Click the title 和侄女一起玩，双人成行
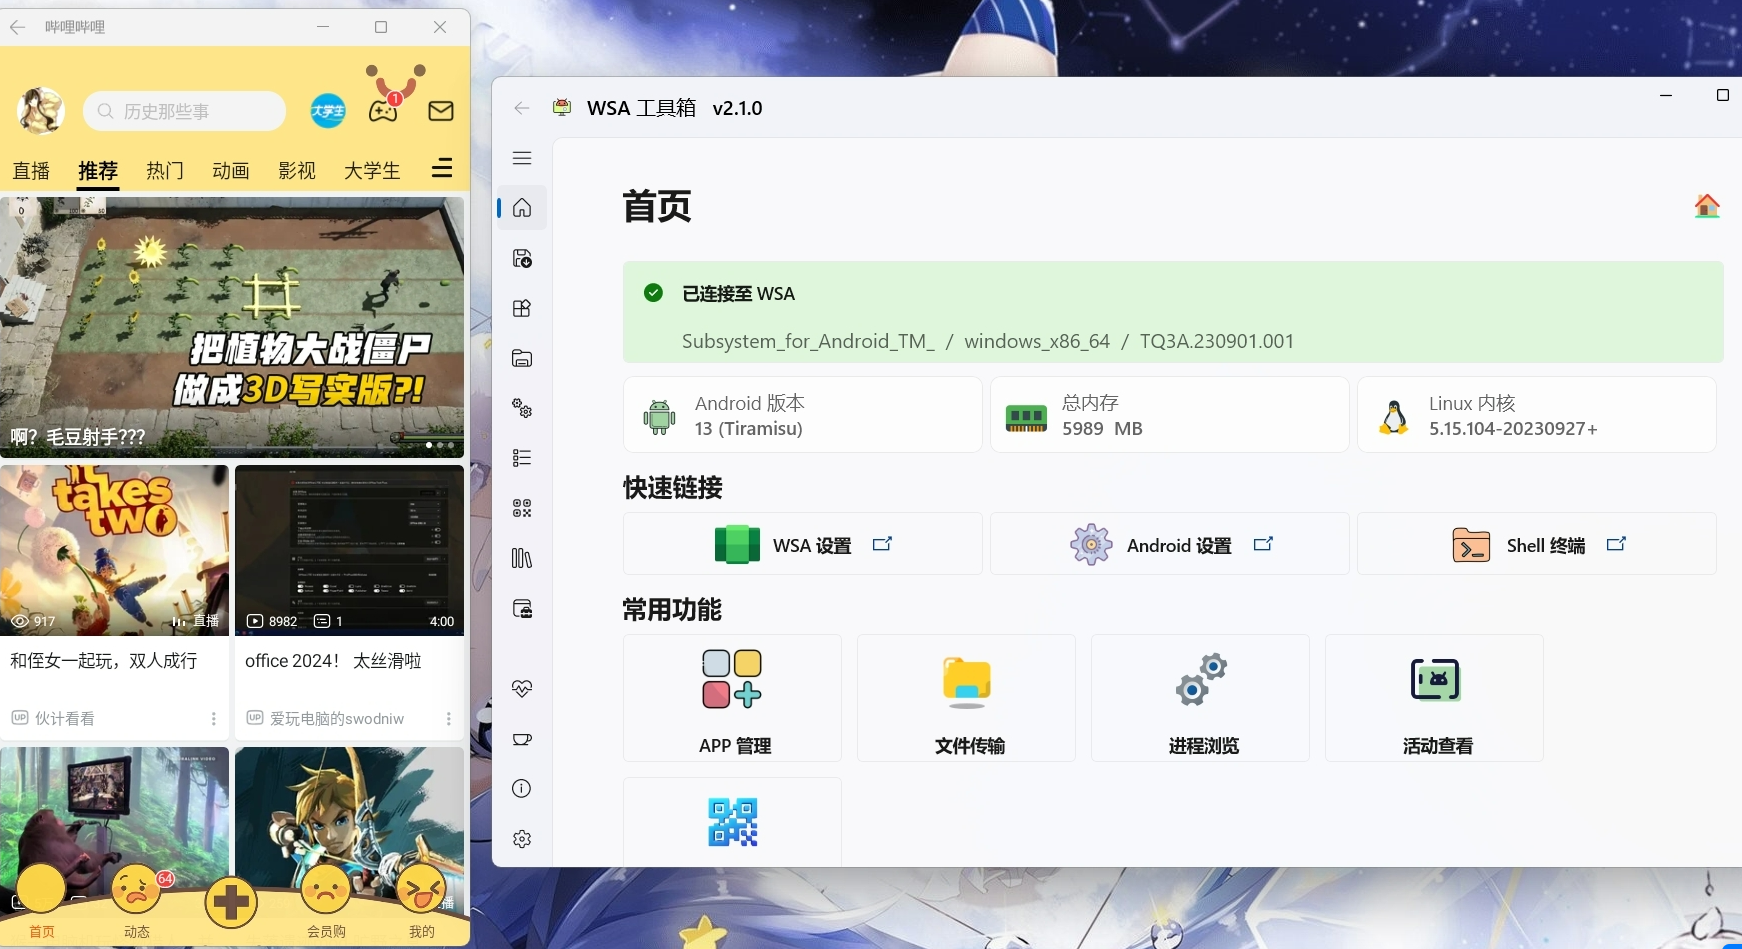The width and height of the screenshot is (1742, 949). (104, 661)
